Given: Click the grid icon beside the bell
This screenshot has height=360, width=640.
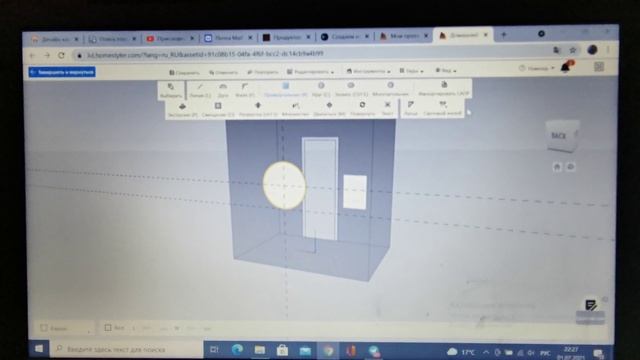Looking at the screenshot, I should (x=599, y=67).
